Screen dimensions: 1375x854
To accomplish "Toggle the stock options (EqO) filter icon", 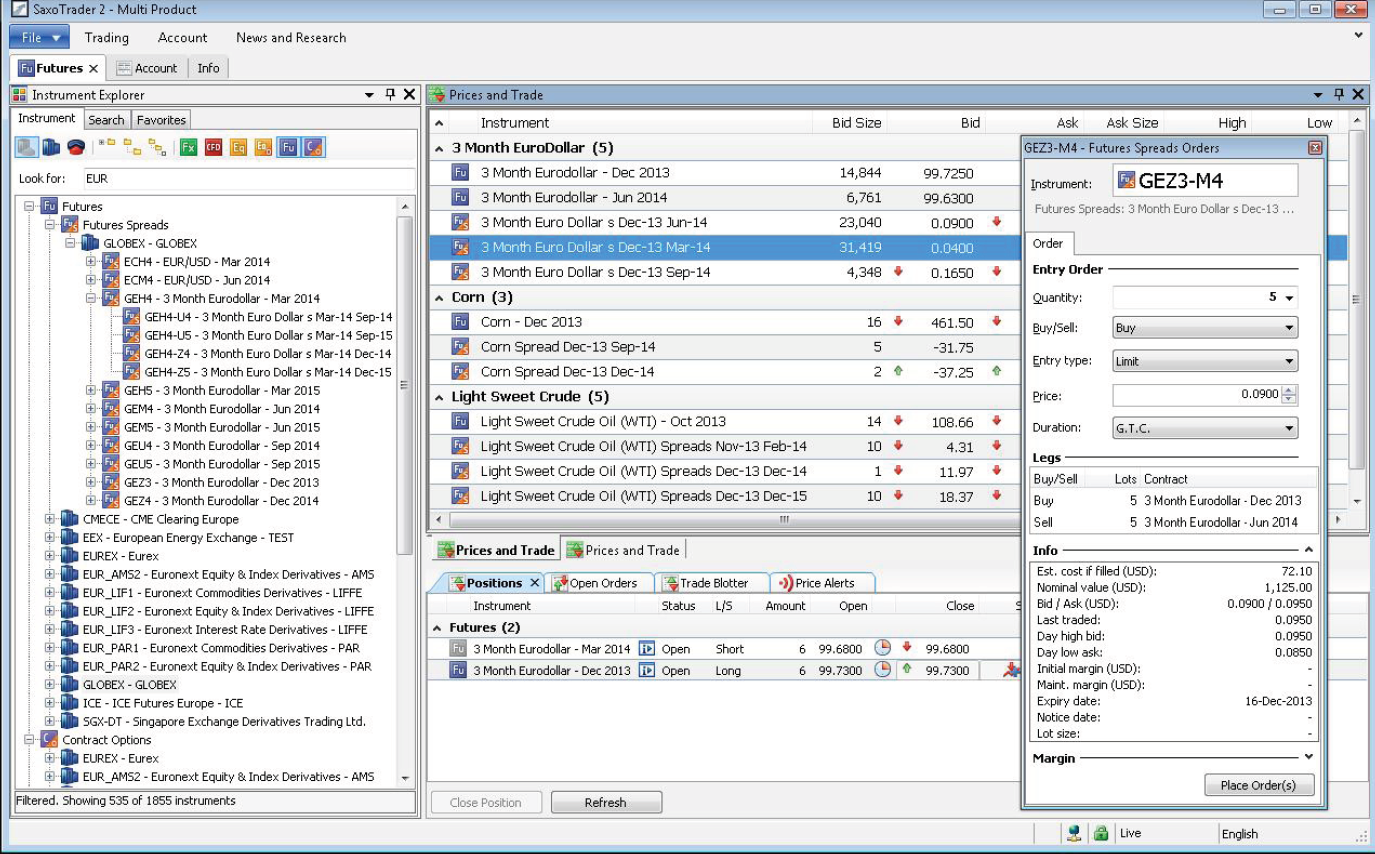I will (x=263, y=147).
